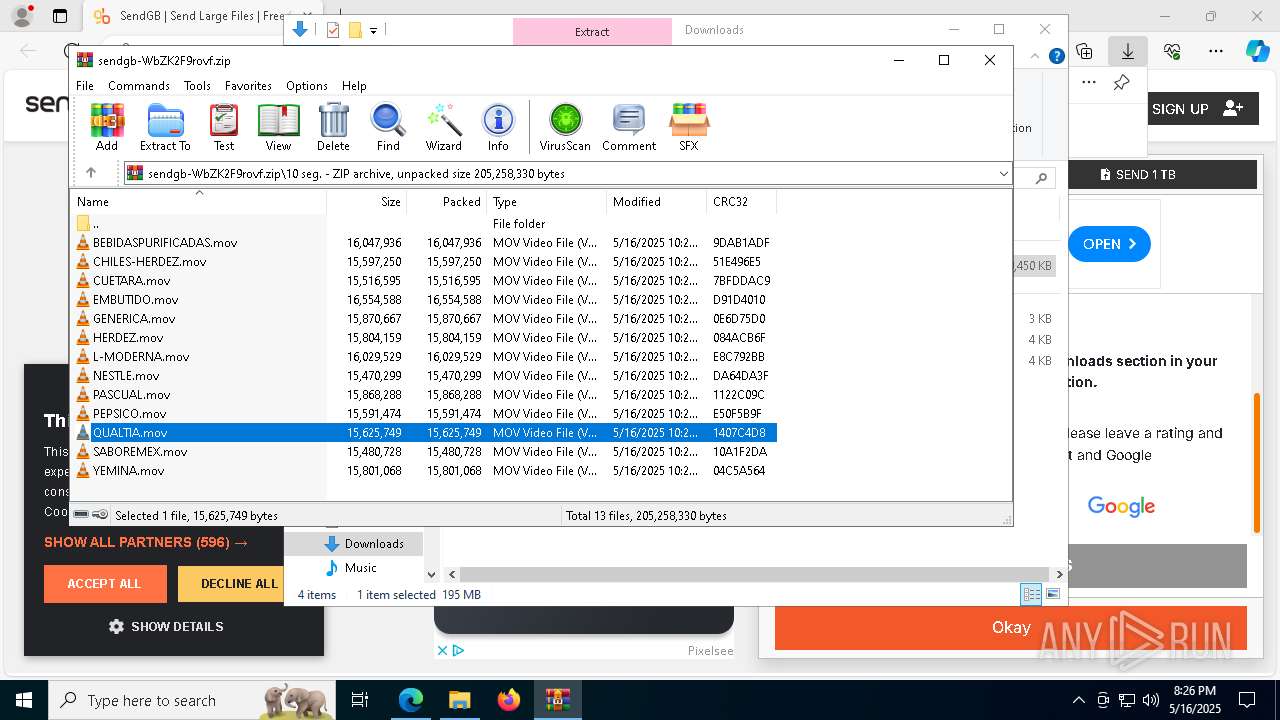Sort by the CRC32 column header
This screenshot has height=720, width=1280.
tap(742, 201)
